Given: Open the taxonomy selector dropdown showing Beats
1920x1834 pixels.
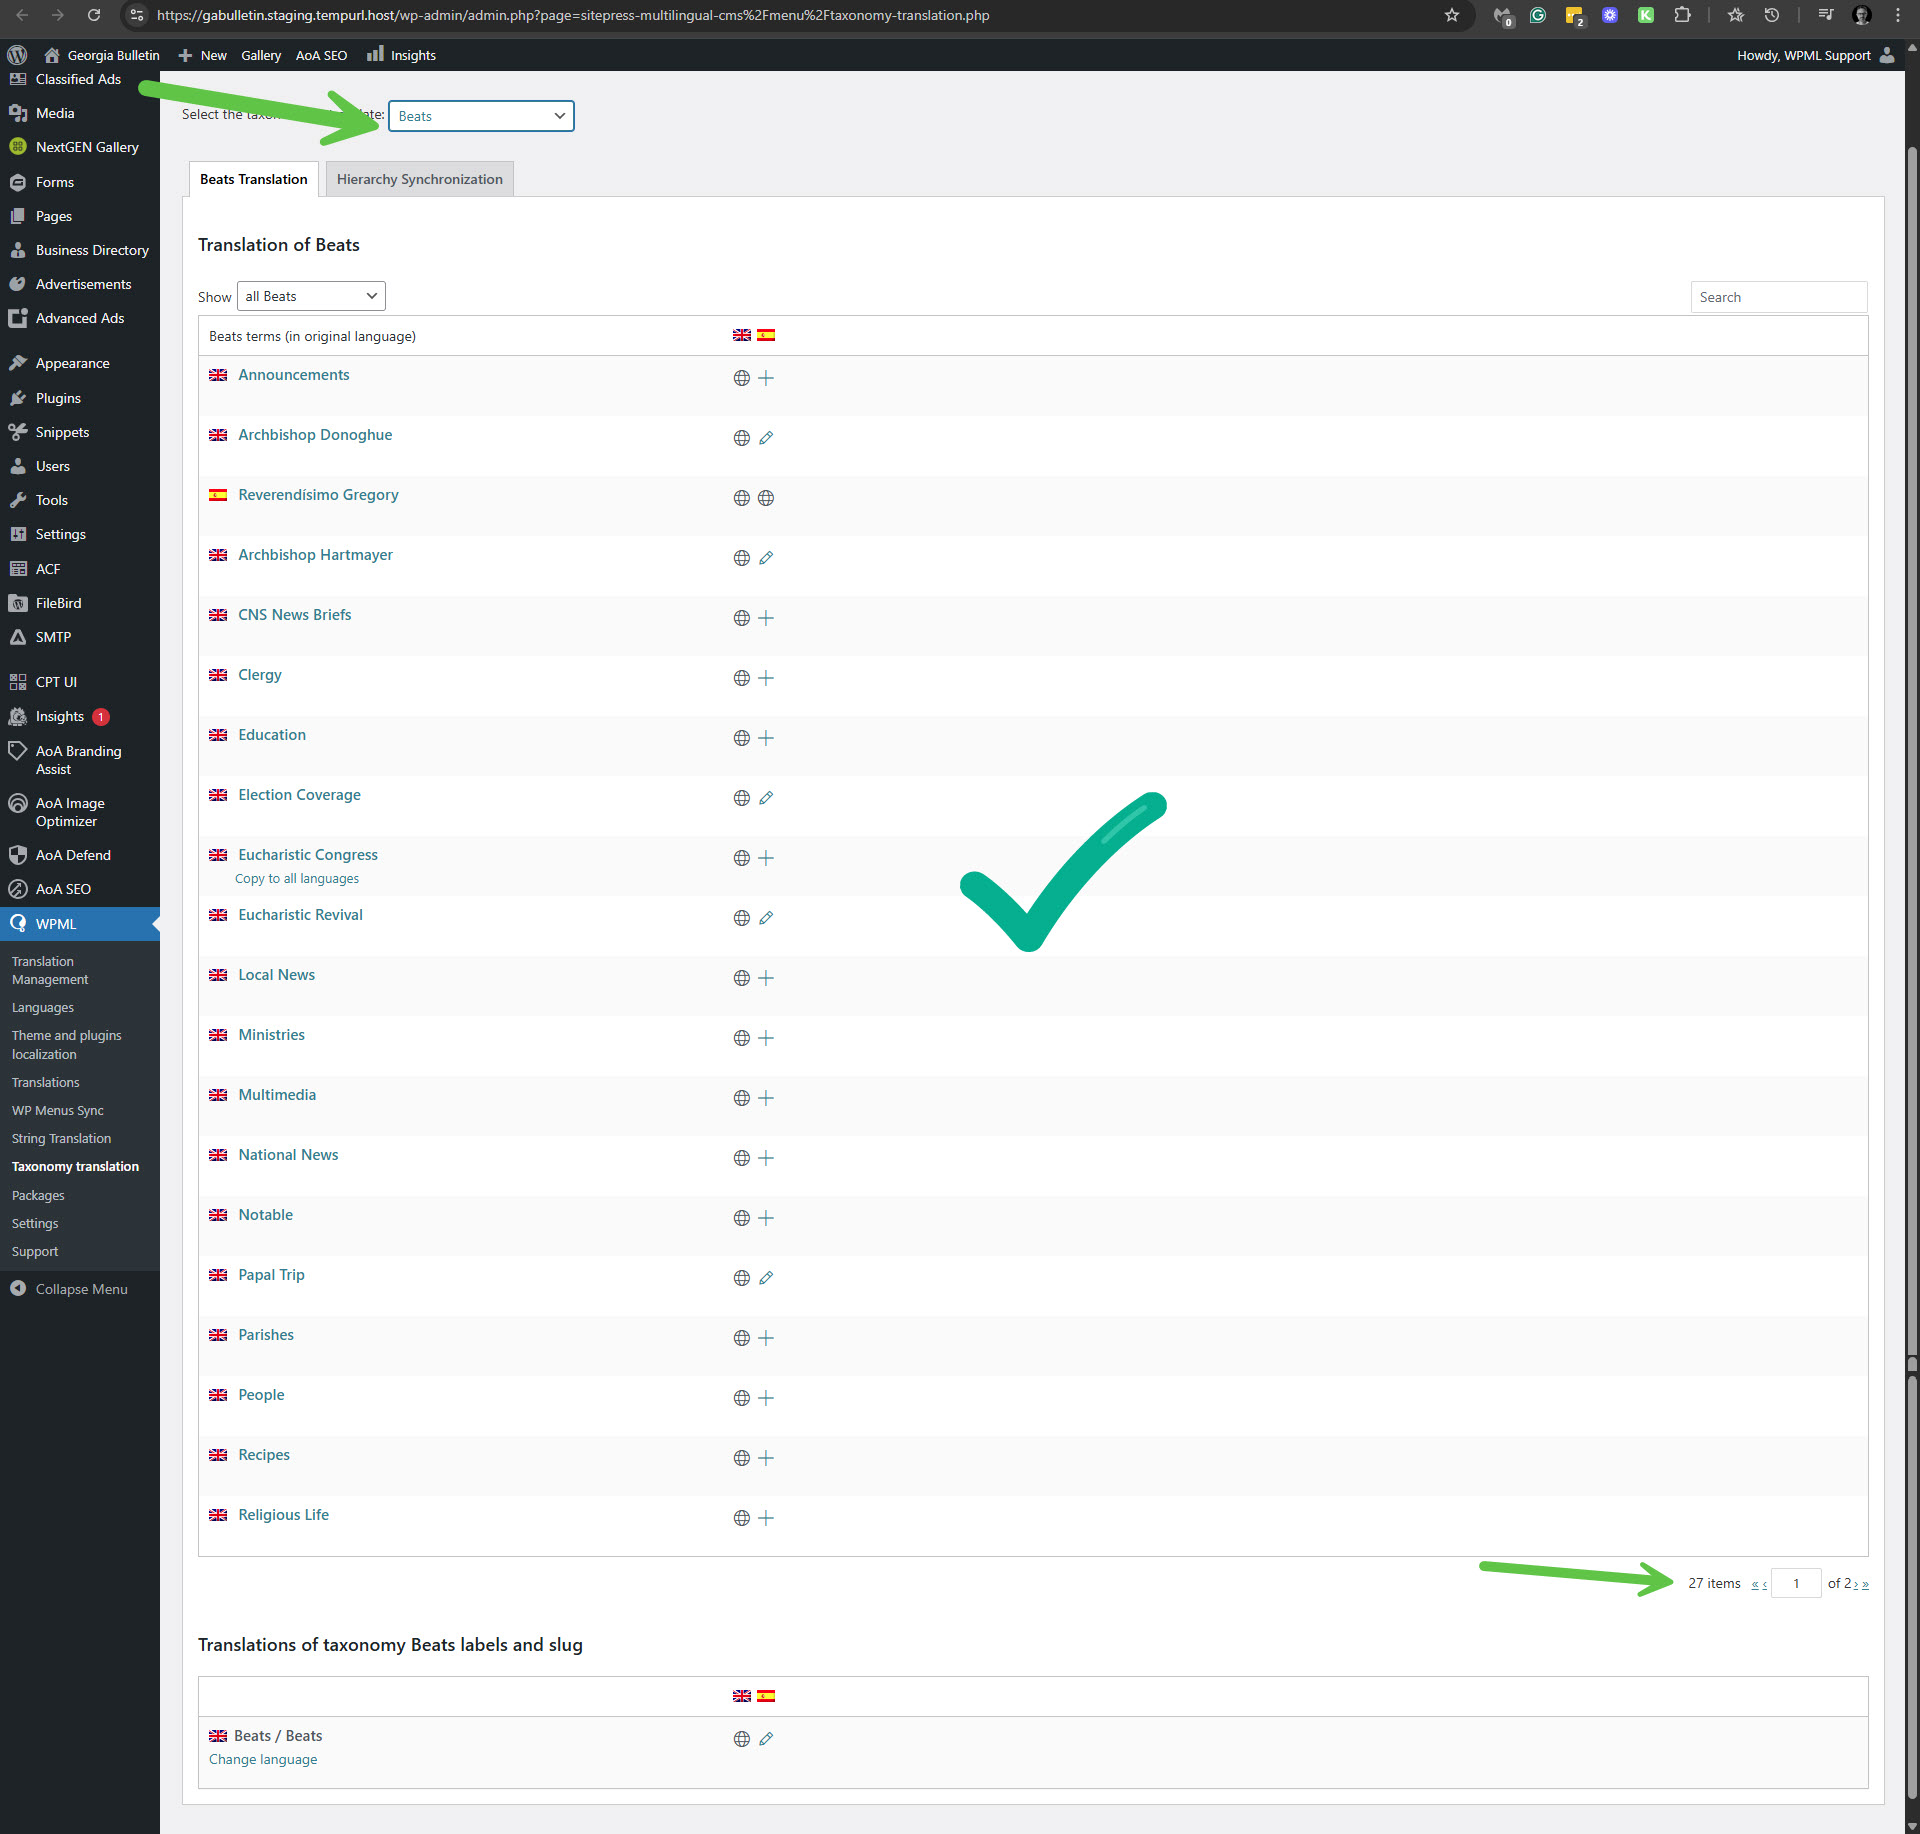Looking at the screenshot, I should (481, 116).
